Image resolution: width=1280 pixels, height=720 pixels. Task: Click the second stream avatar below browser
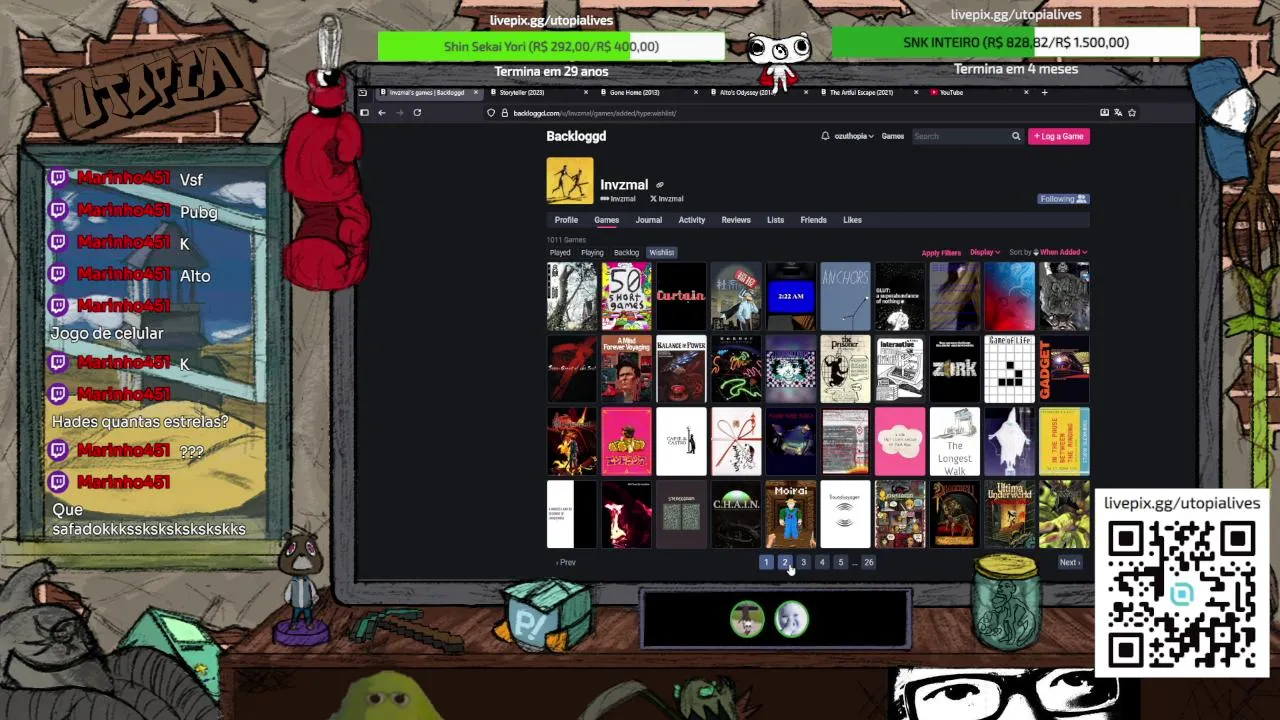791,619
